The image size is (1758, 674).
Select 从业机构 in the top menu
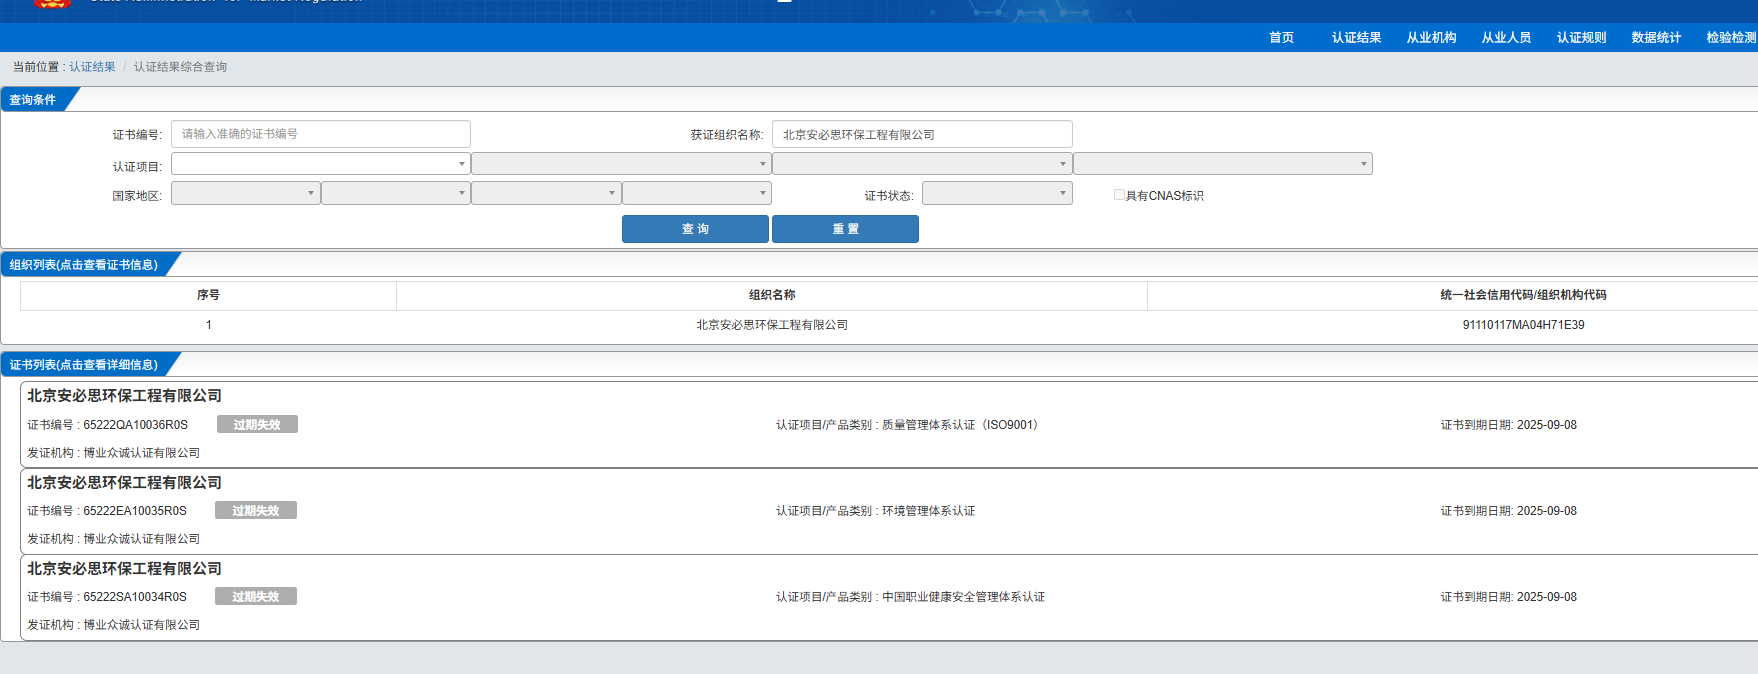tap(1431, 38)
